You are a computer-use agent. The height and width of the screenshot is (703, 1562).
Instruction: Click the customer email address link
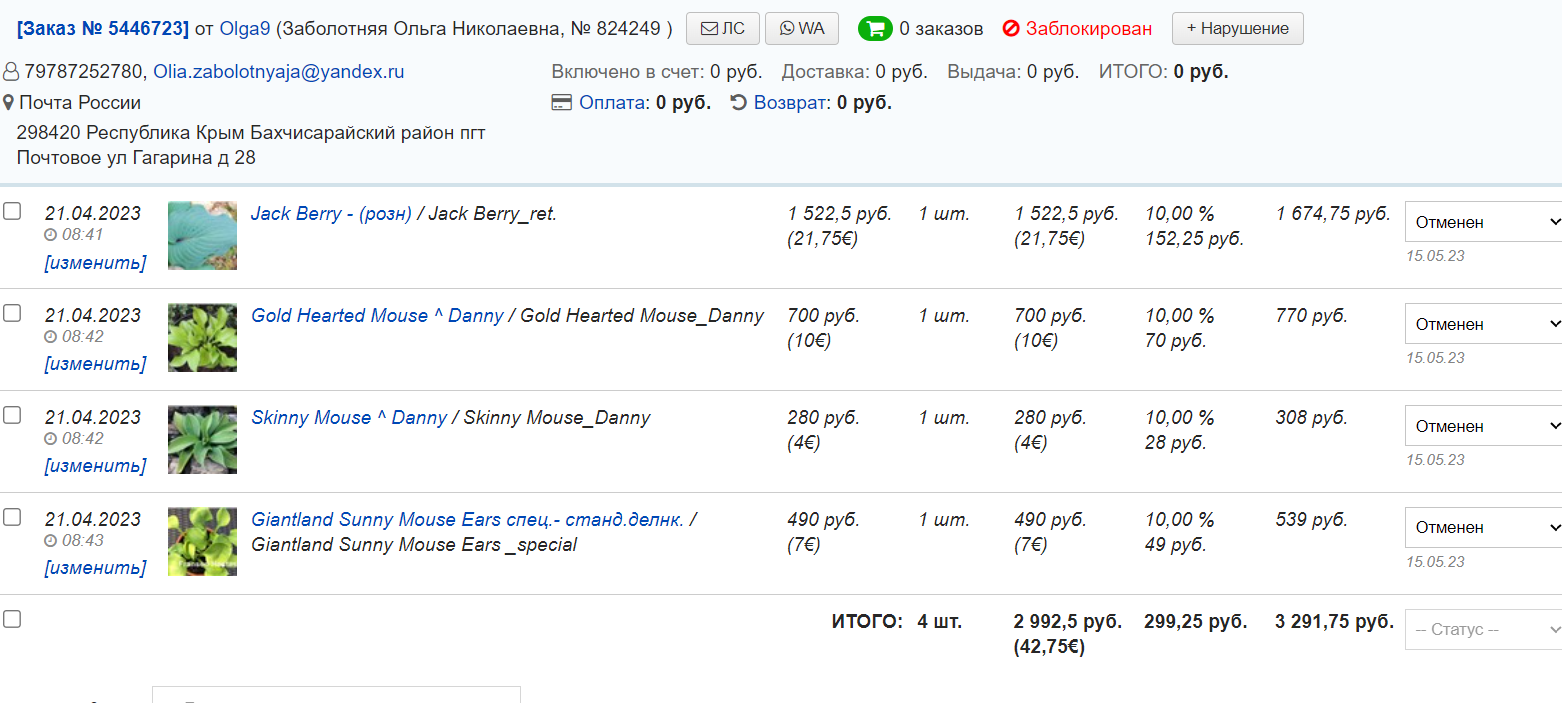coord(278,72)
